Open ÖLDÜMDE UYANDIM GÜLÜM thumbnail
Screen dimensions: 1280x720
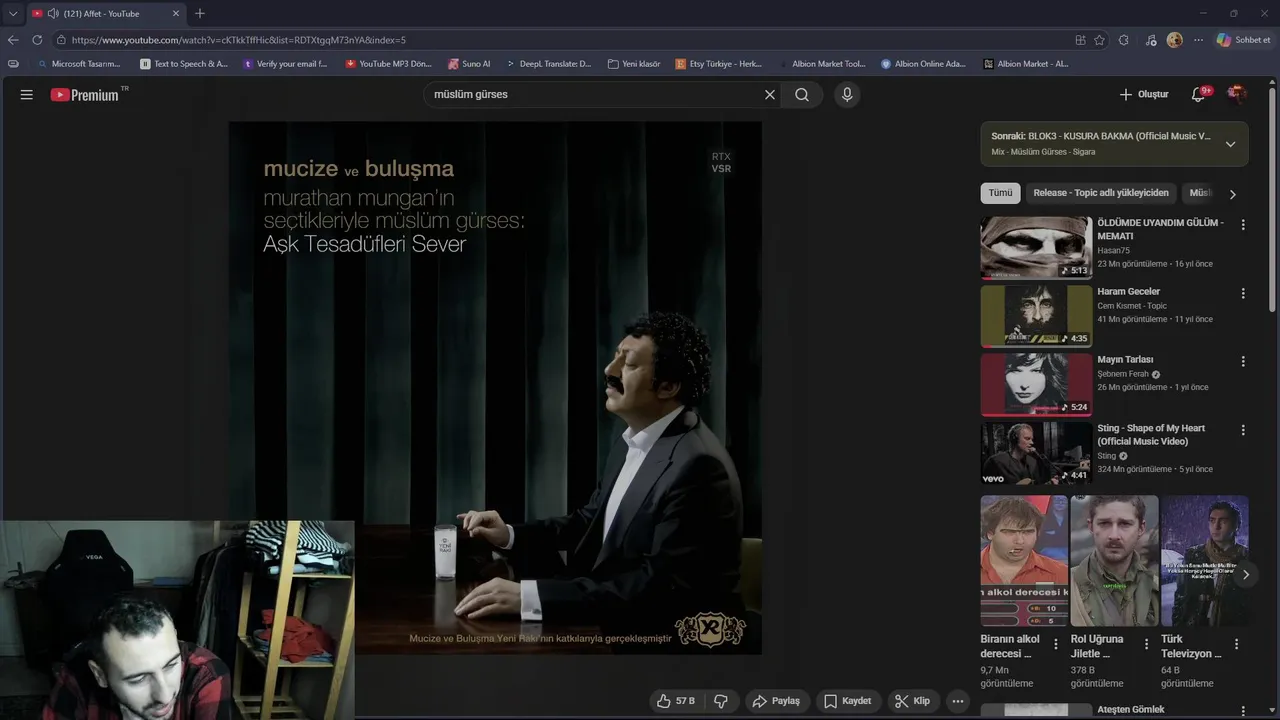tap(1036, 247)
